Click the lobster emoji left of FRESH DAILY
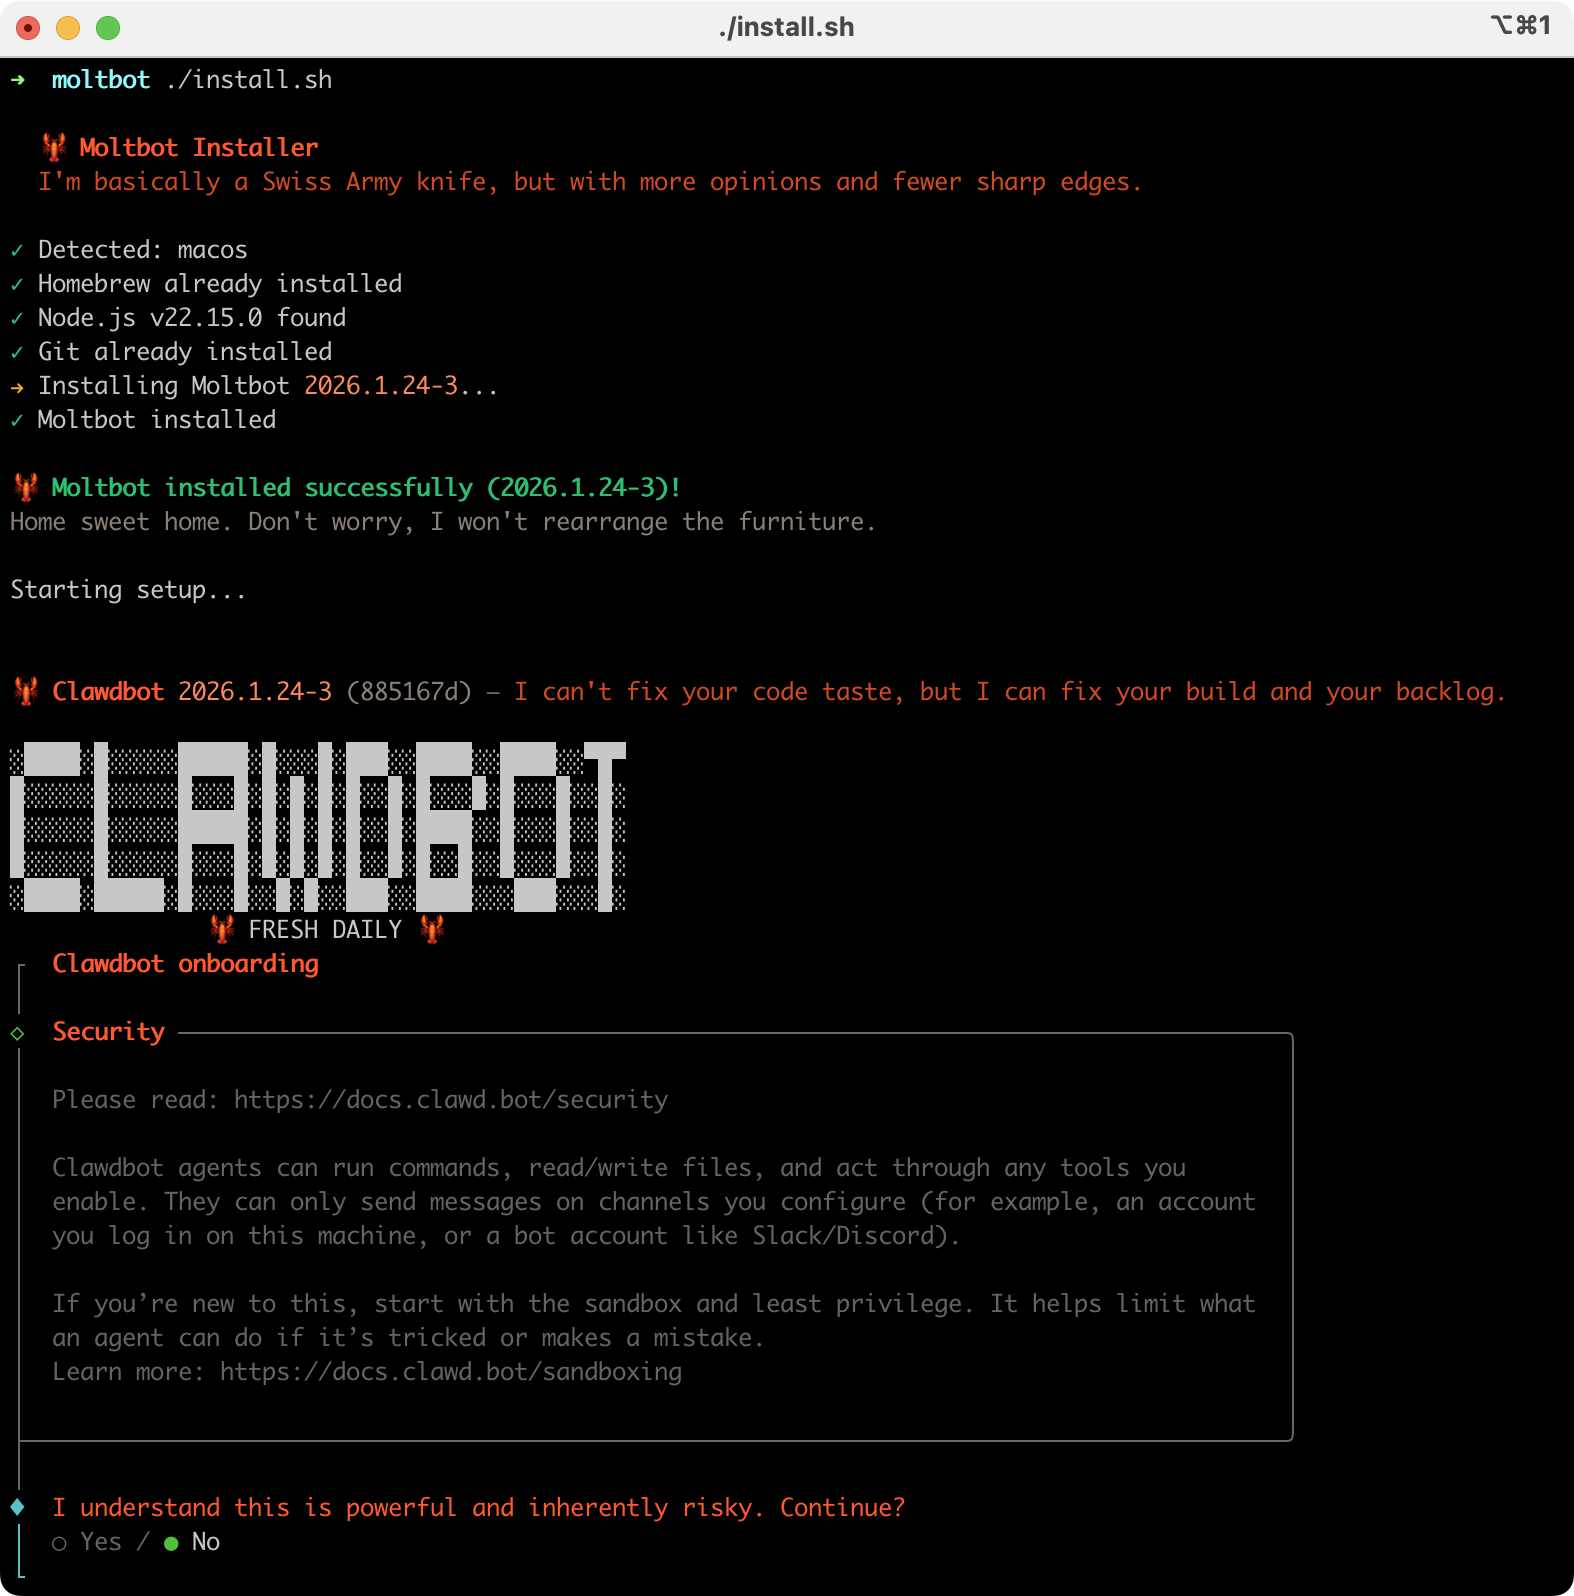This screenshot has width=1574, height=1596. point(222,929)
